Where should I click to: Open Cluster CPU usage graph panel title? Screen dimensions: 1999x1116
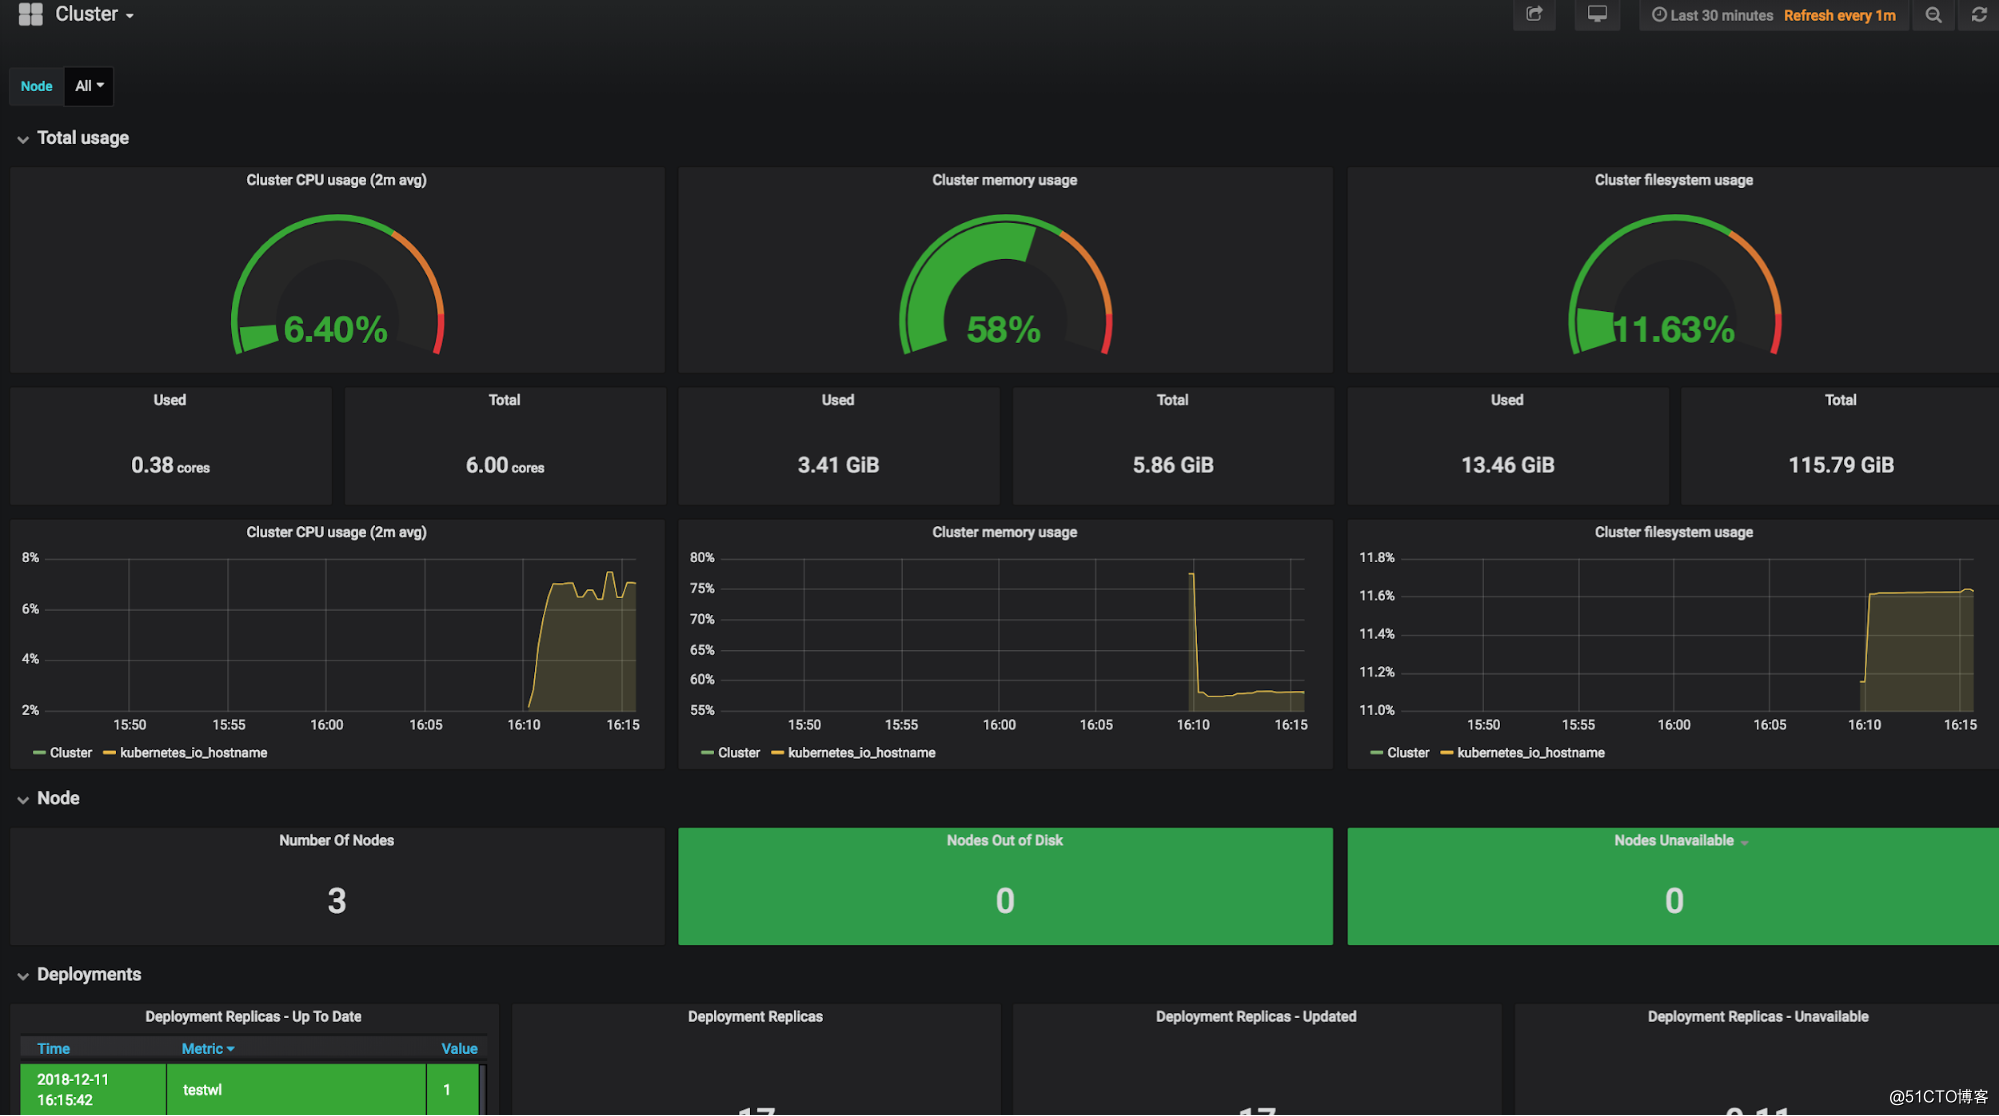pos(336,532)
